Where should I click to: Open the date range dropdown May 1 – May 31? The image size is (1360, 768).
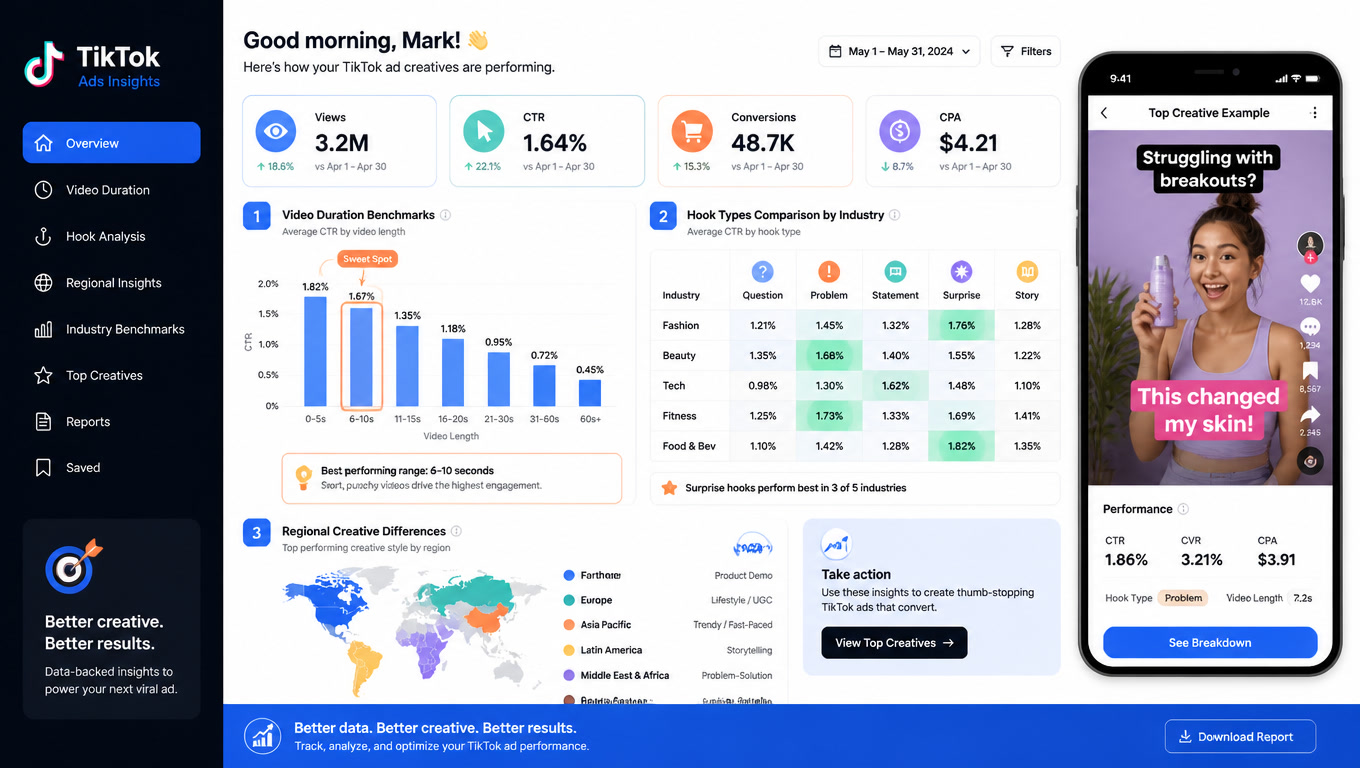pyautogui.click(x=899, y=51)
